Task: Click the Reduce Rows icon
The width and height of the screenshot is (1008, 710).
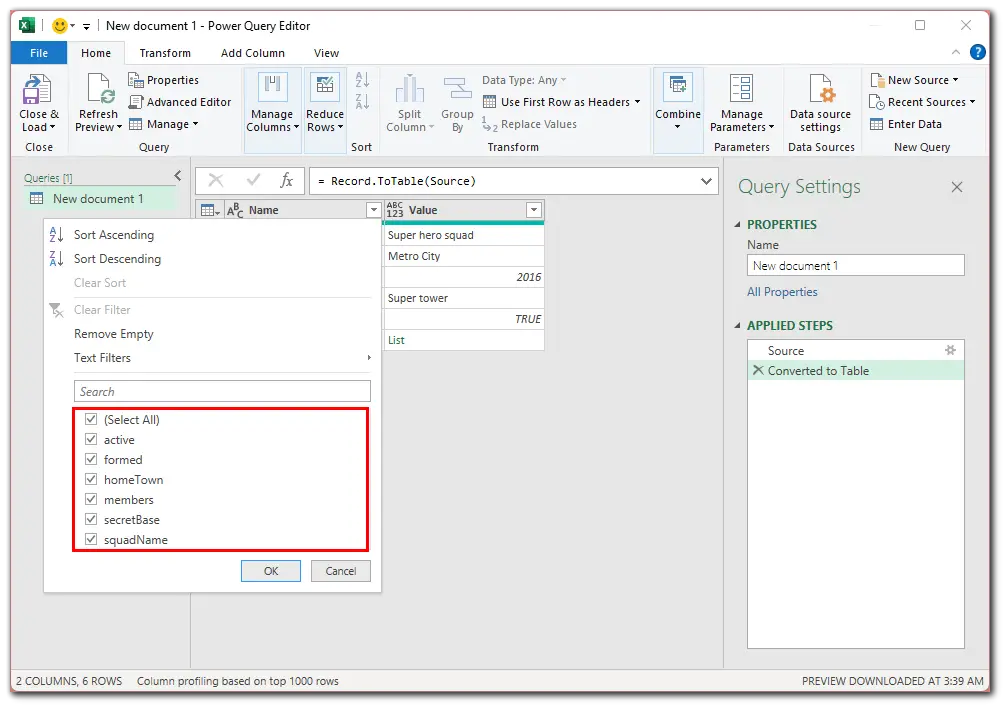Action: point(325,87)
